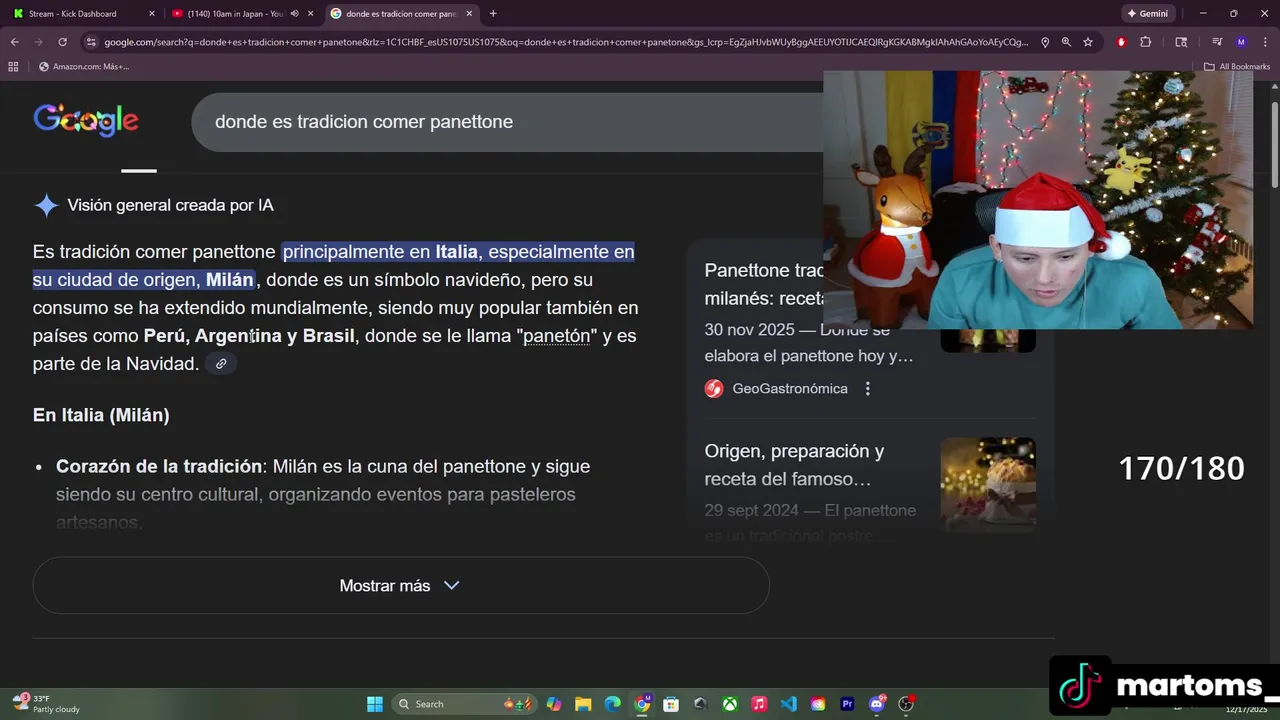
Task: Open Microsoft Store from taskbar
Action: tap(671, 704)
